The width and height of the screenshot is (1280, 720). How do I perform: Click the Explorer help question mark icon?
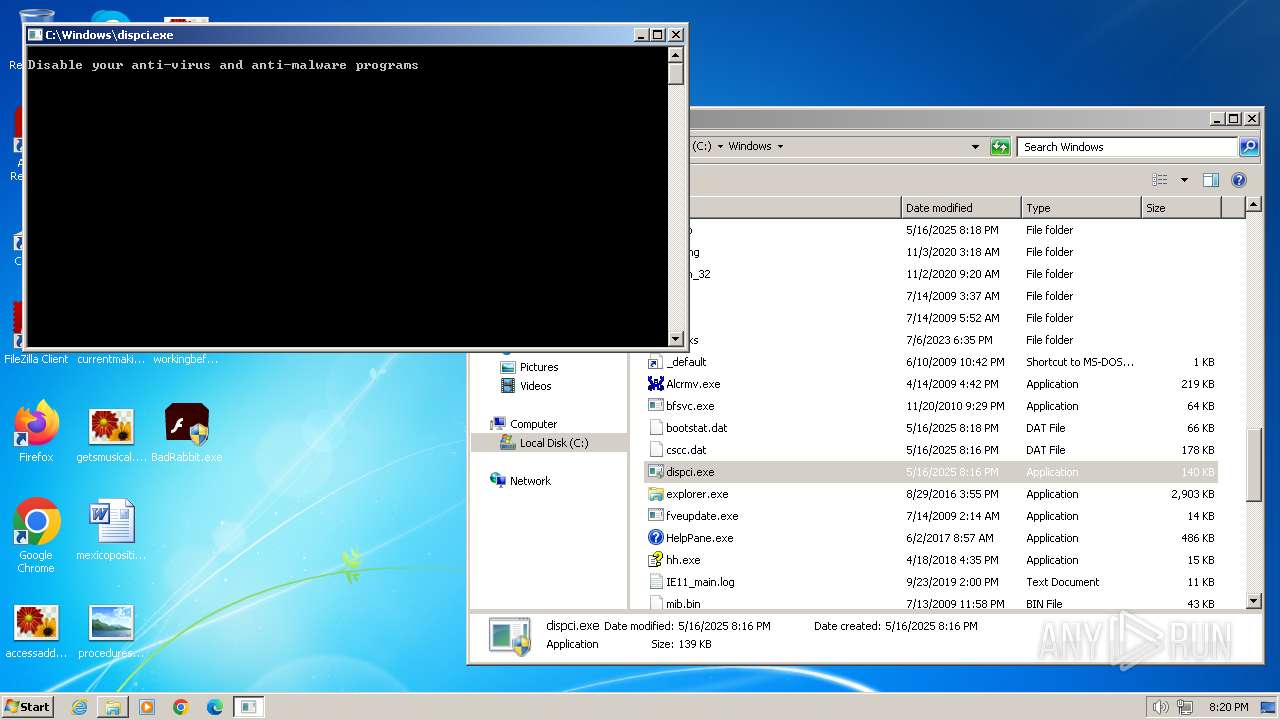point(1239,180)
